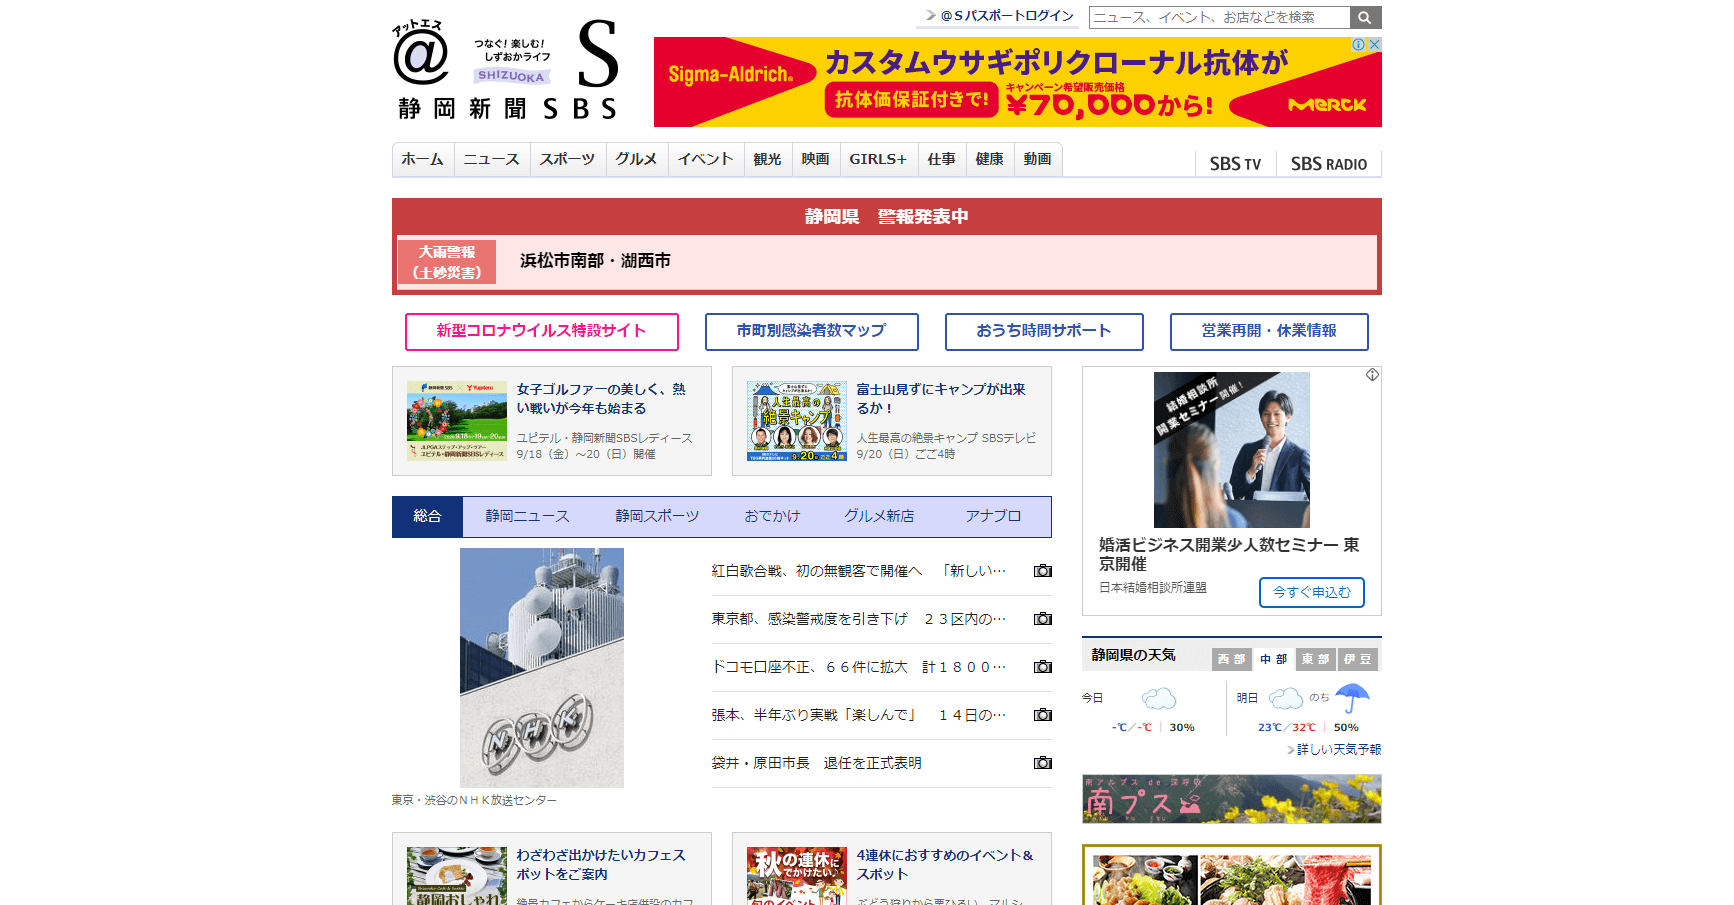Image resolution: width=1734 pixels, height=905 pixels.
Task: Open the food photos banner image
Action: pyautogui.click(x=1232, y=875)
